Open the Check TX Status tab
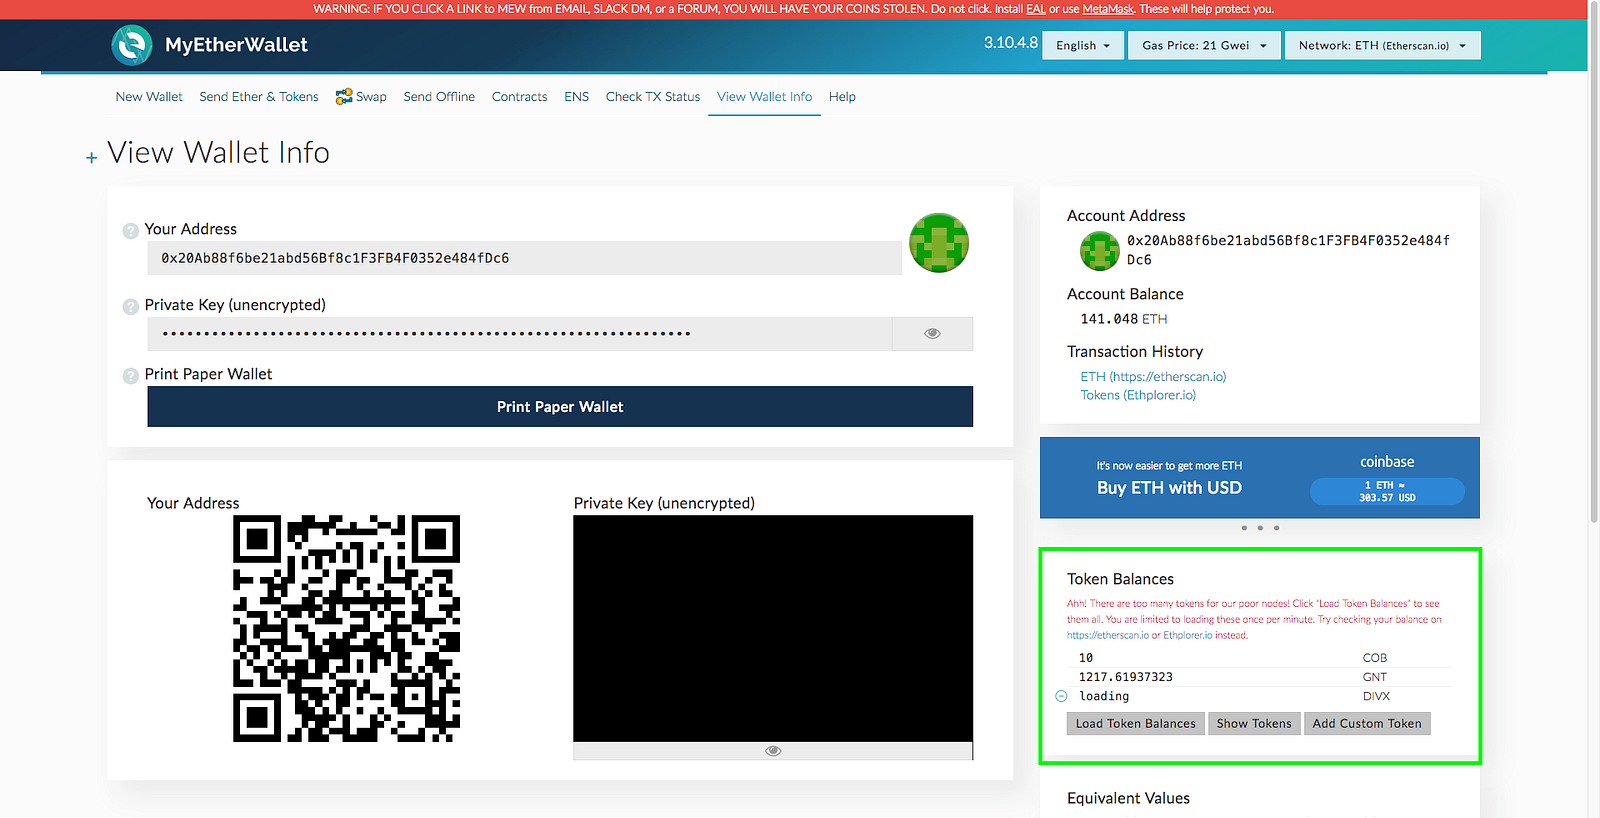 coord(653,97)
